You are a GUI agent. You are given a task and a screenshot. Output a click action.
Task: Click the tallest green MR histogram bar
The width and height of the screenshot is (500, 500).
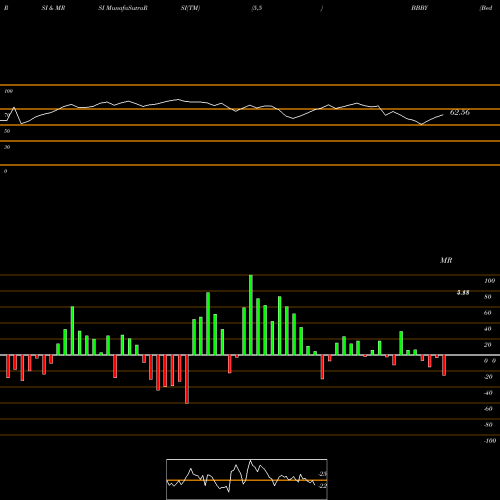click(251, 315)
